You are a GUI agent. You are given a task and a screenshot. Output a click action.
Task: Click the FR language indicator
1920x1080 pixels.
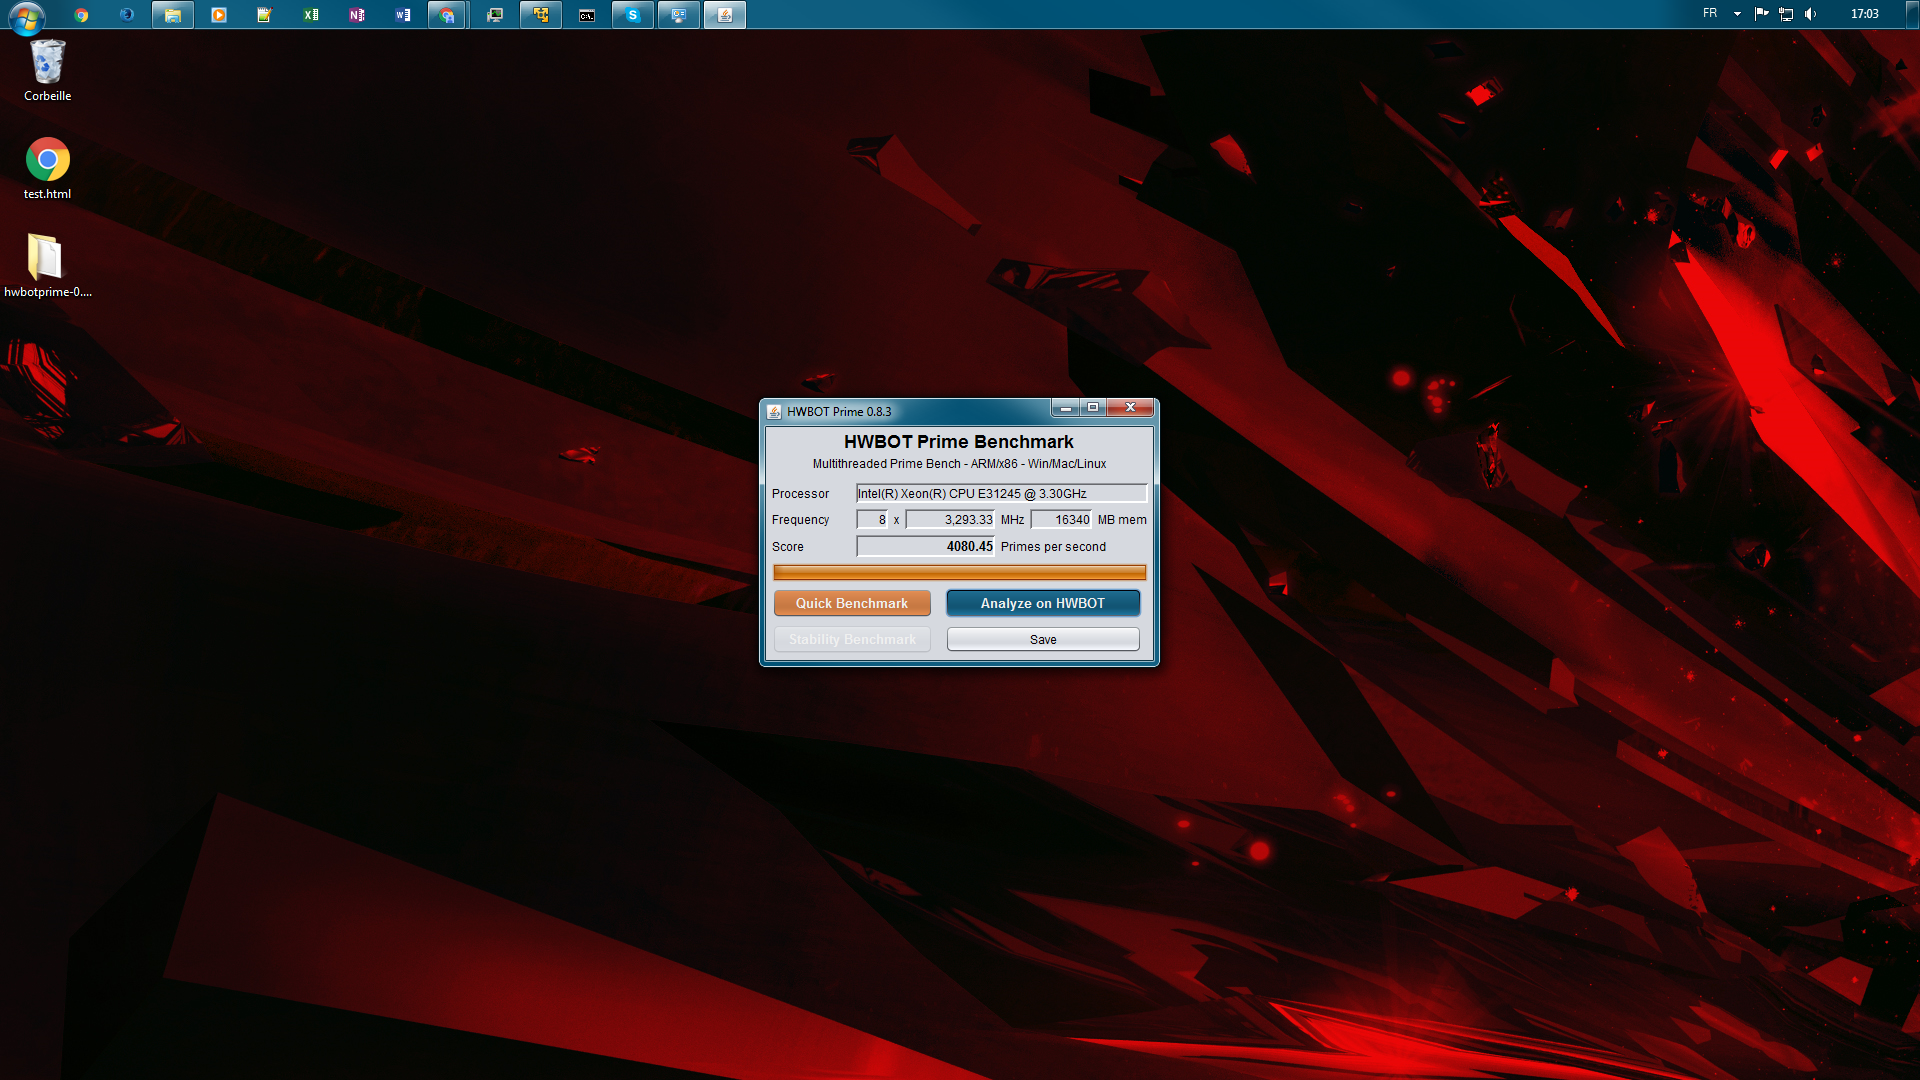(1710, 14)
